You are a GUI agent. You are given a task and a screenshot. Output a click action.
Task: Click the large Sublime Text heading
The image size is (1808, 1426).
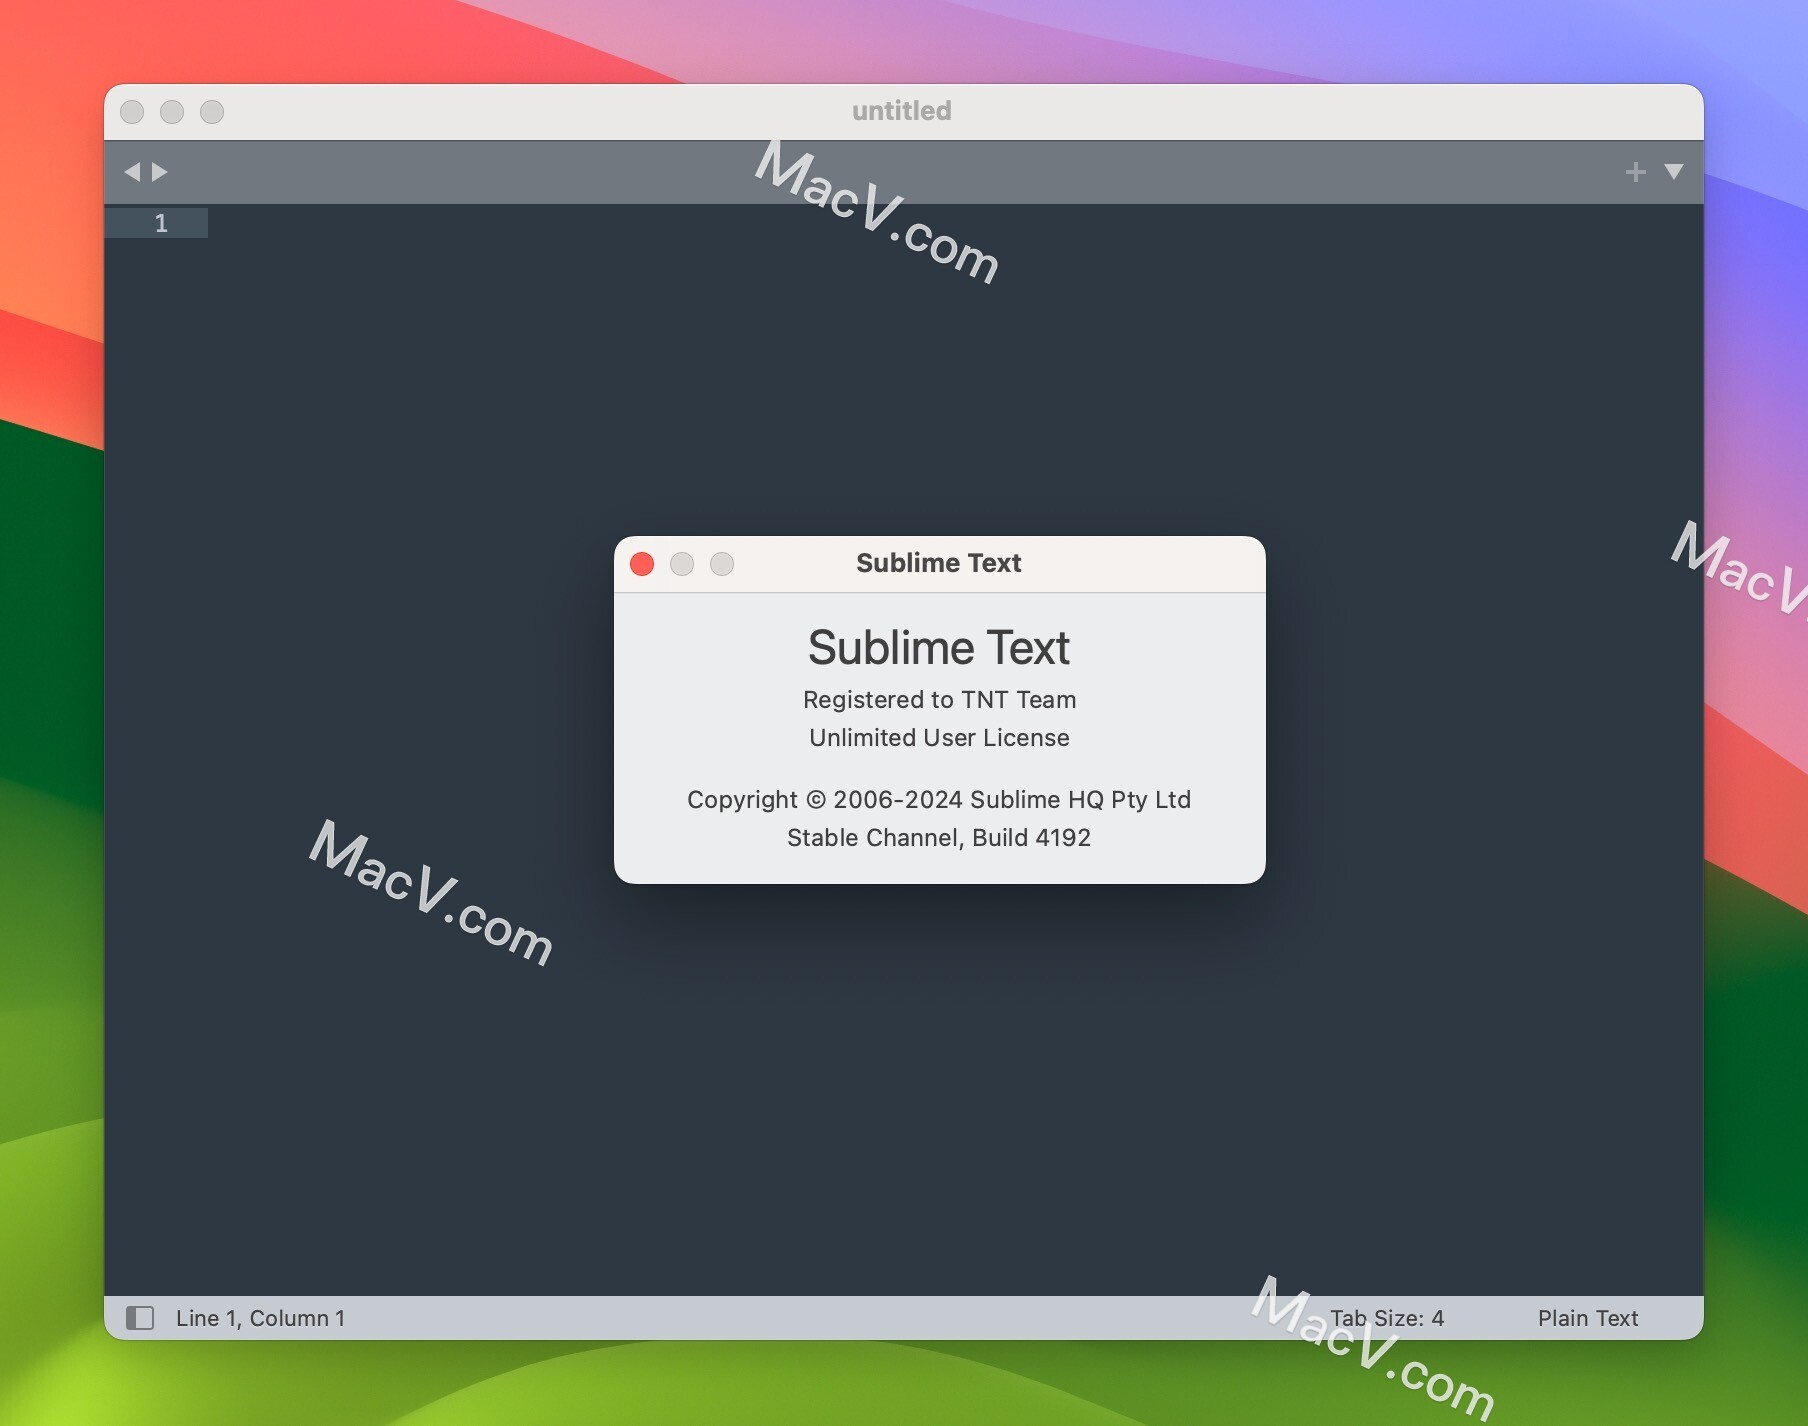tap(939, 647)
